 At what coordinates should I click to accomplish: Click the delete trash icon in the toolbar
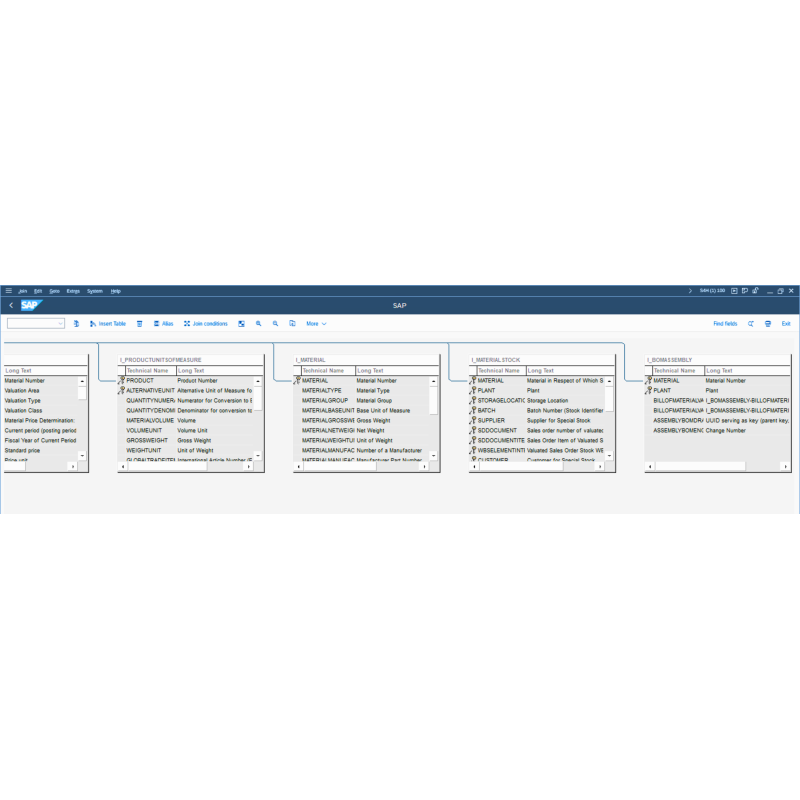(140, 323)
